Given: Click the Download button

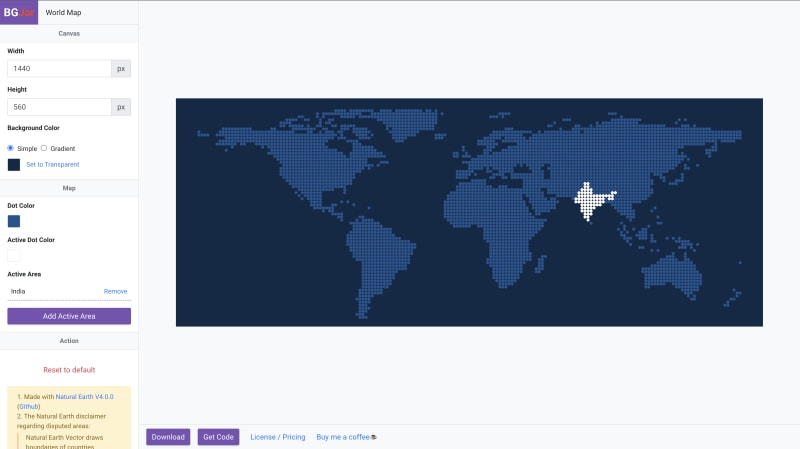Looking at the screenshot, I should click(168, 437).
